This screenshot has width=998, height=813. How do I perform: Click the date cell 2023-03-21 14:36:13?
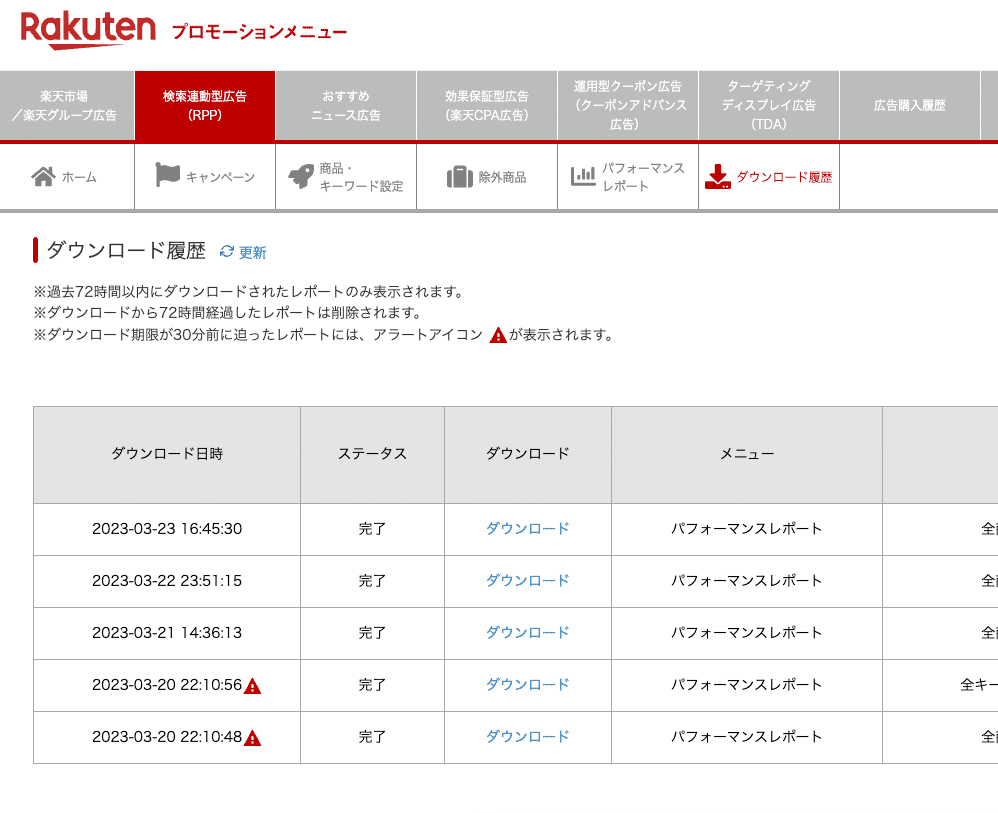pyautogui.click(x=167, y=633)
